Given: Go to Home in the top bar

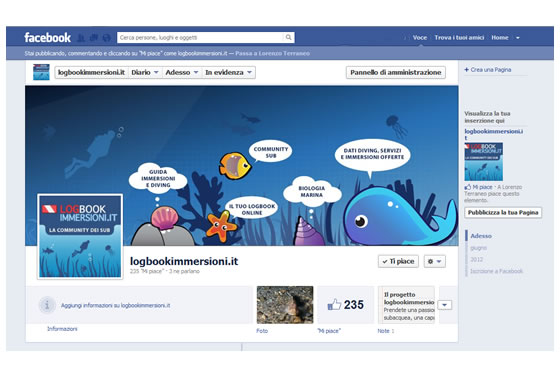Looking at the screenshot, I should (500, 37).
